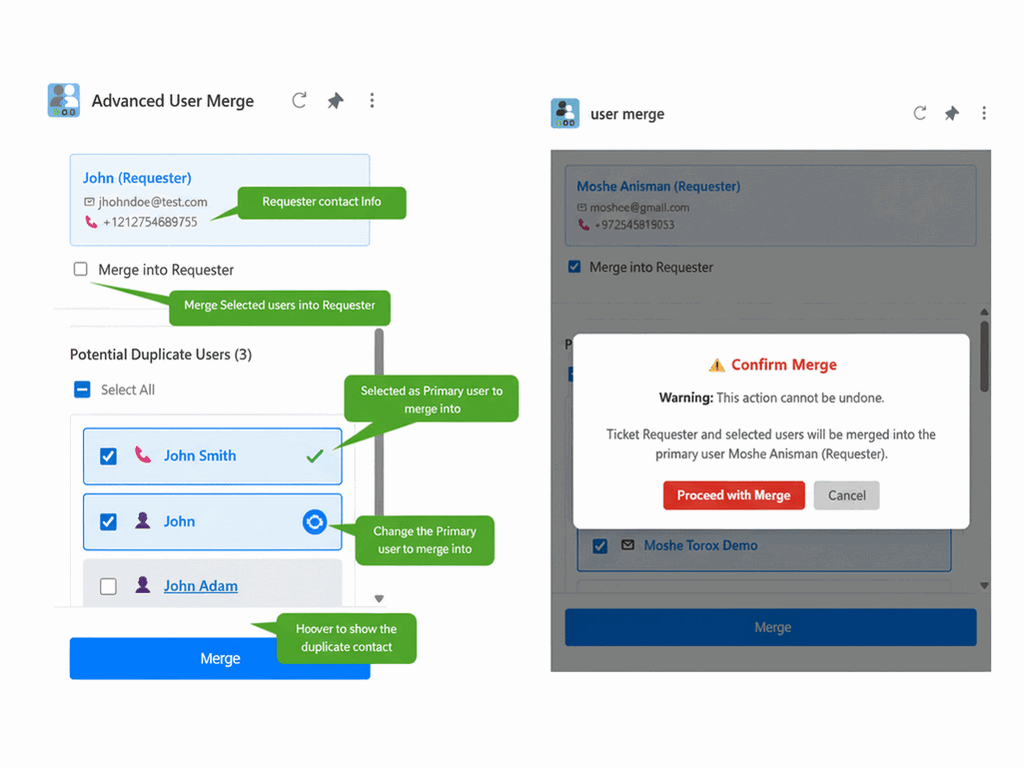Click the warning triangle in Confirm Merge dialog
Screen dimensions: 1024x768
pyautogui.click(x=717, y=365)
